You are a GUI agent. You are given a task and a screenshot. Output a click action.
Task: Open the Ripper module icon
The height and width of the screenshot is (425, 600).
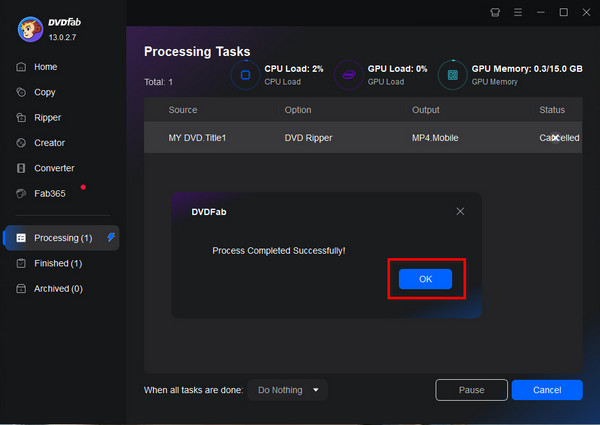21,117
